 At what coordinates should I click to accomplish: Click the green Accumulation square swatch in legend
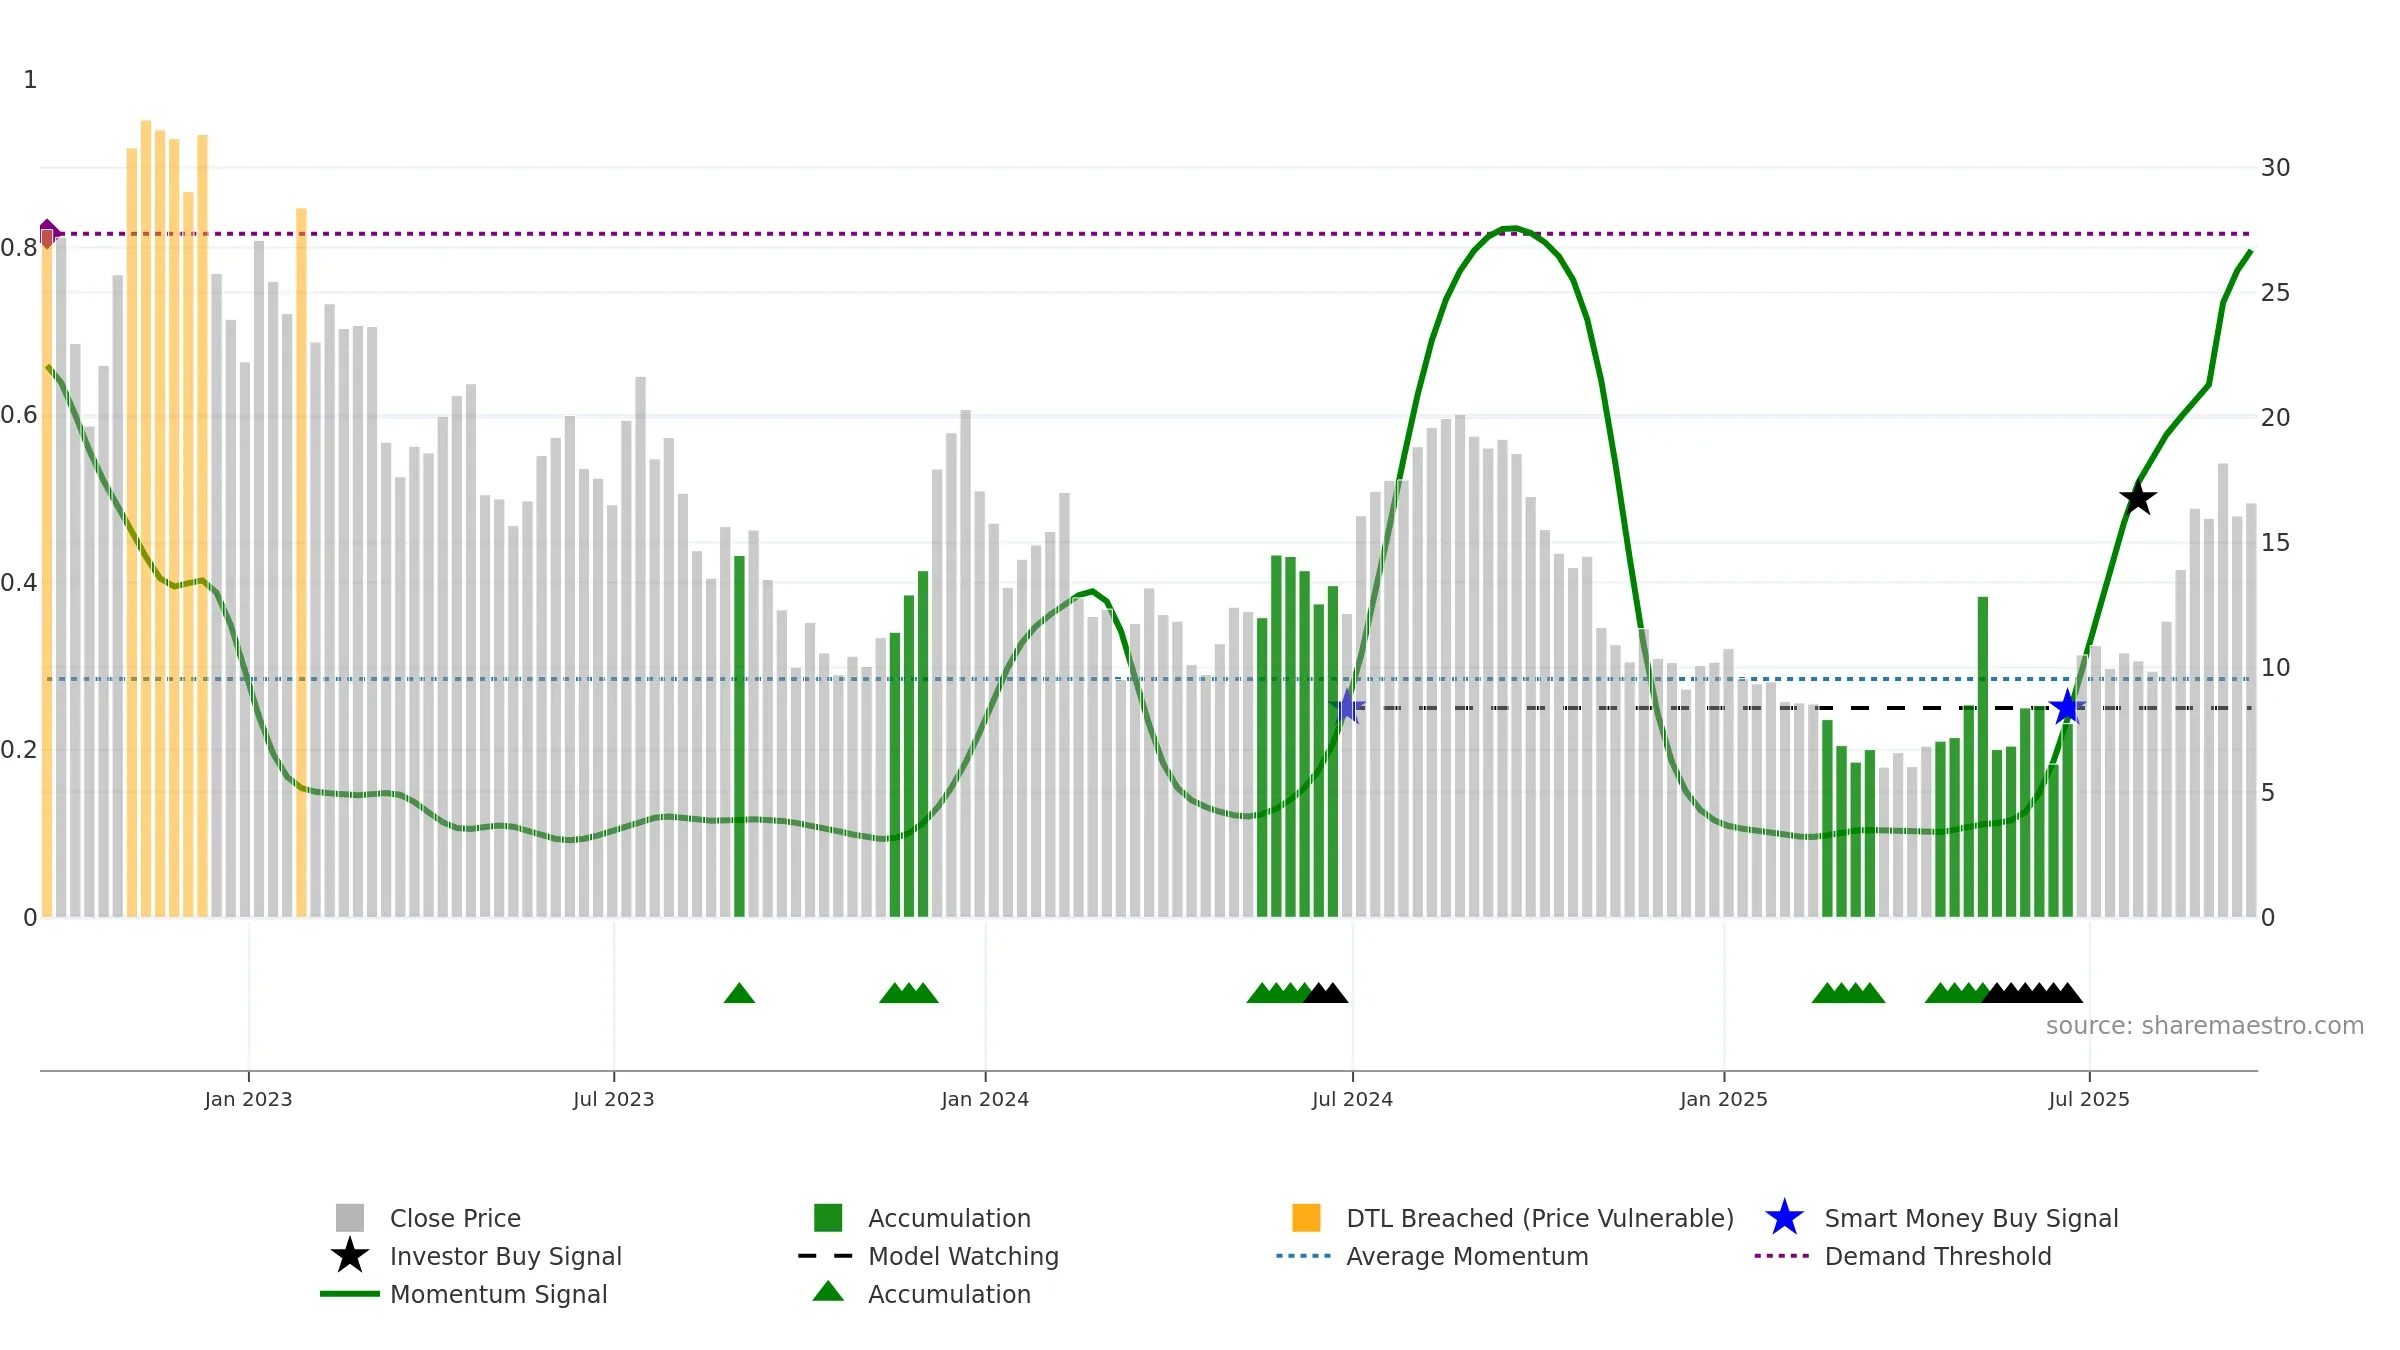828,1218
